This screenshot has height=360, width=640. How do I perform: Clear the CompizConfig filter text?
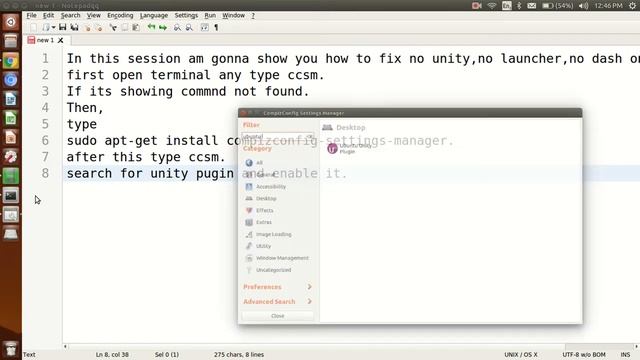pos(310,136)
